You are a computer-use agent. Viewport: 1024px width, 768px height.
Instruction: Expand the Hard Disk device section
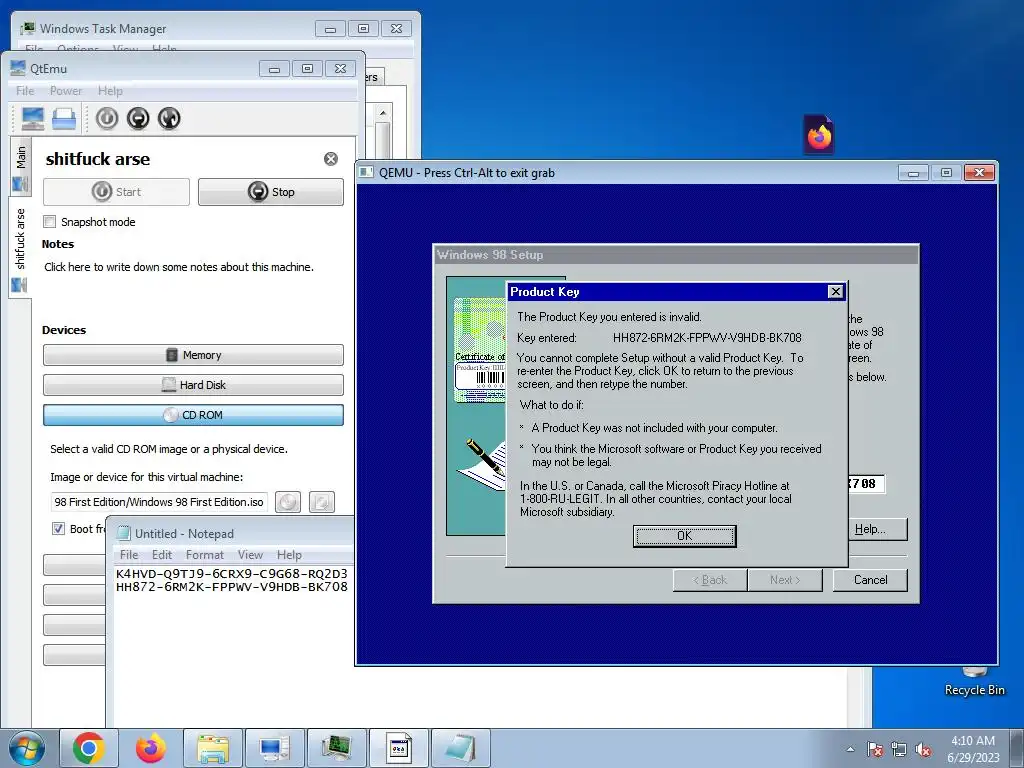point(193,385)
